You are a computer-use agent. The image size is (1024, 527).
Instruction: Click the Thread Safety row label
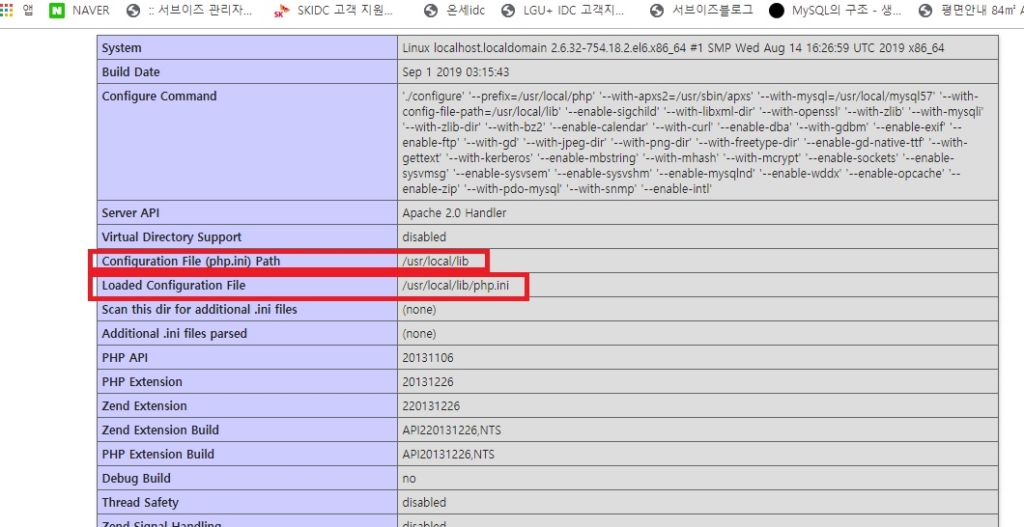click(x=140, y=502)
